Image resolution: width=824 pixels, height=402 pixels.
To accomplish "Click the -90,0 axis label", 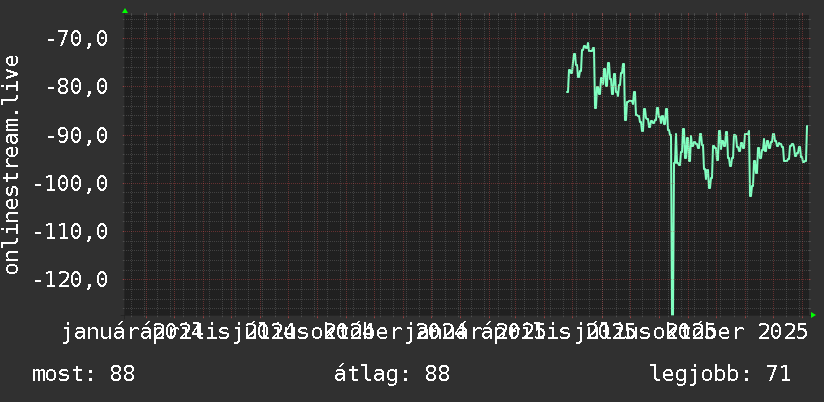I will tap(77, 135).
